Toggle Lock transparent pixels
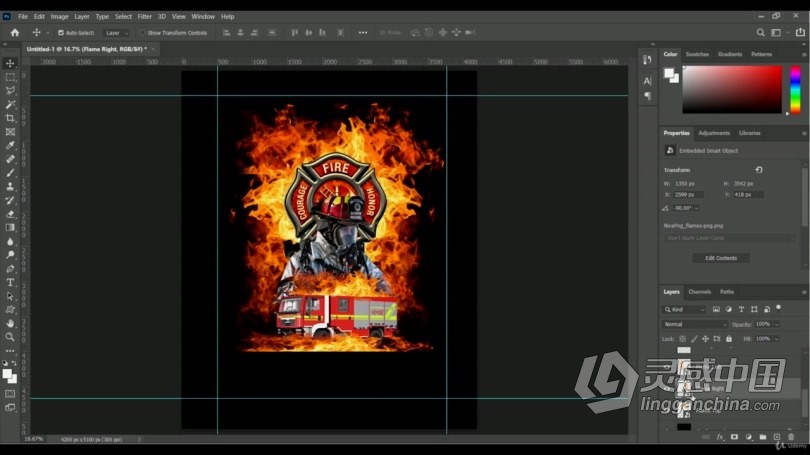The height and width of the screenshot is (455, 810). [682, 339]
